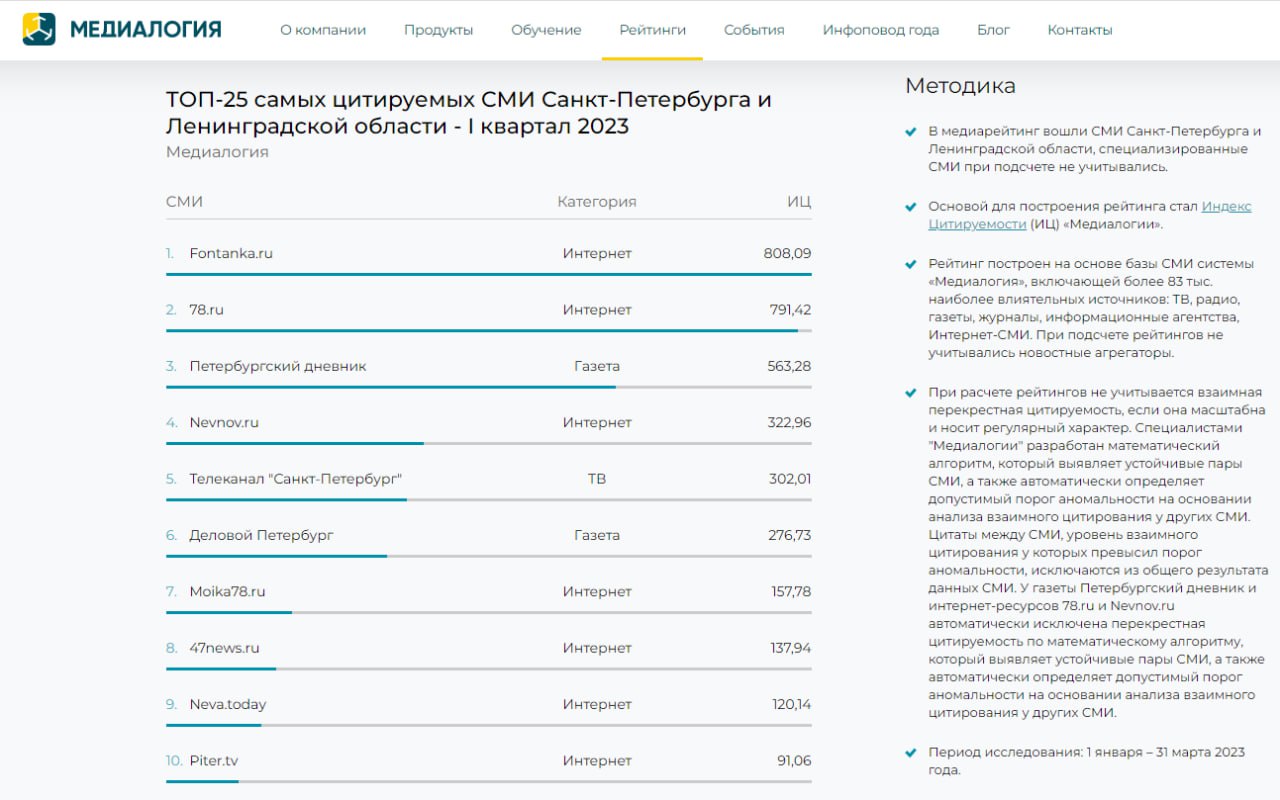Click the value 322,96
This screenshot has width=1280, height=800.
pyautogui.click(x=789, y=422)
